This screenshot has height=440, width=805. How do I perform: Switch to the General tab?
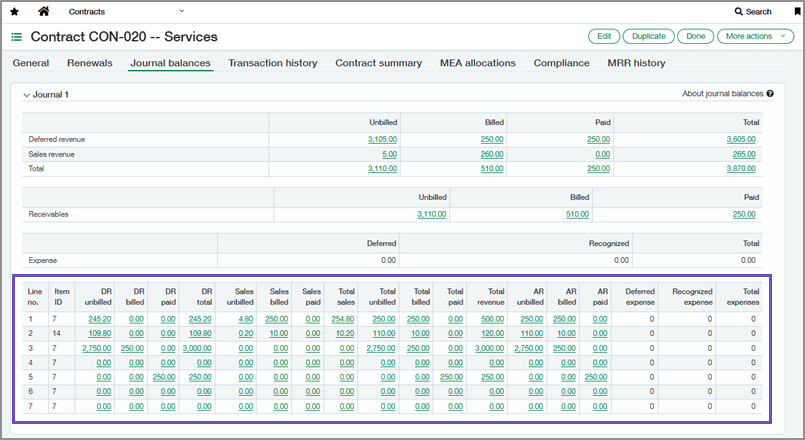click(31, 63)
